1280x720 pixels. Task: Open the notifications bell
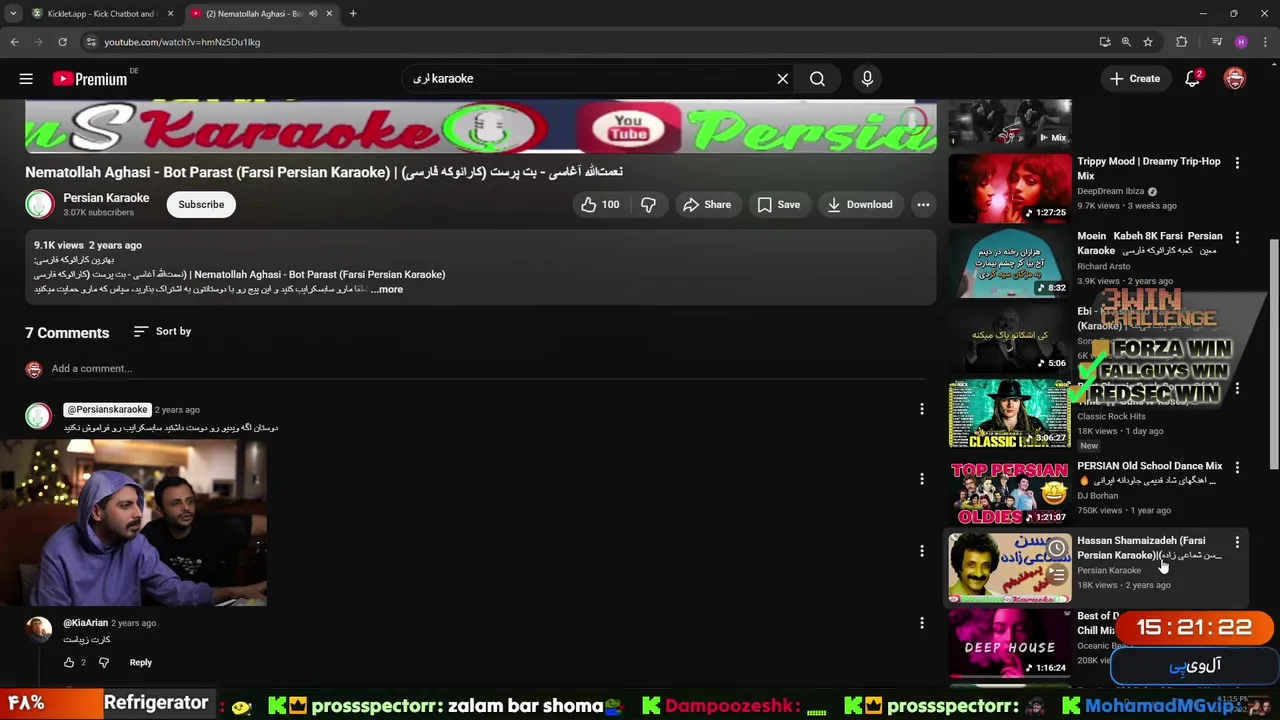(x=1192, y=78)
